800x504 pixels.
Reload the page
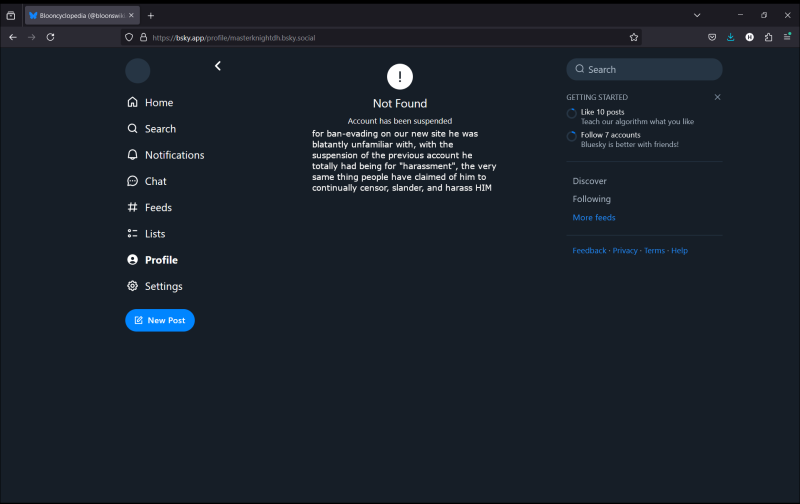[51, 37]
